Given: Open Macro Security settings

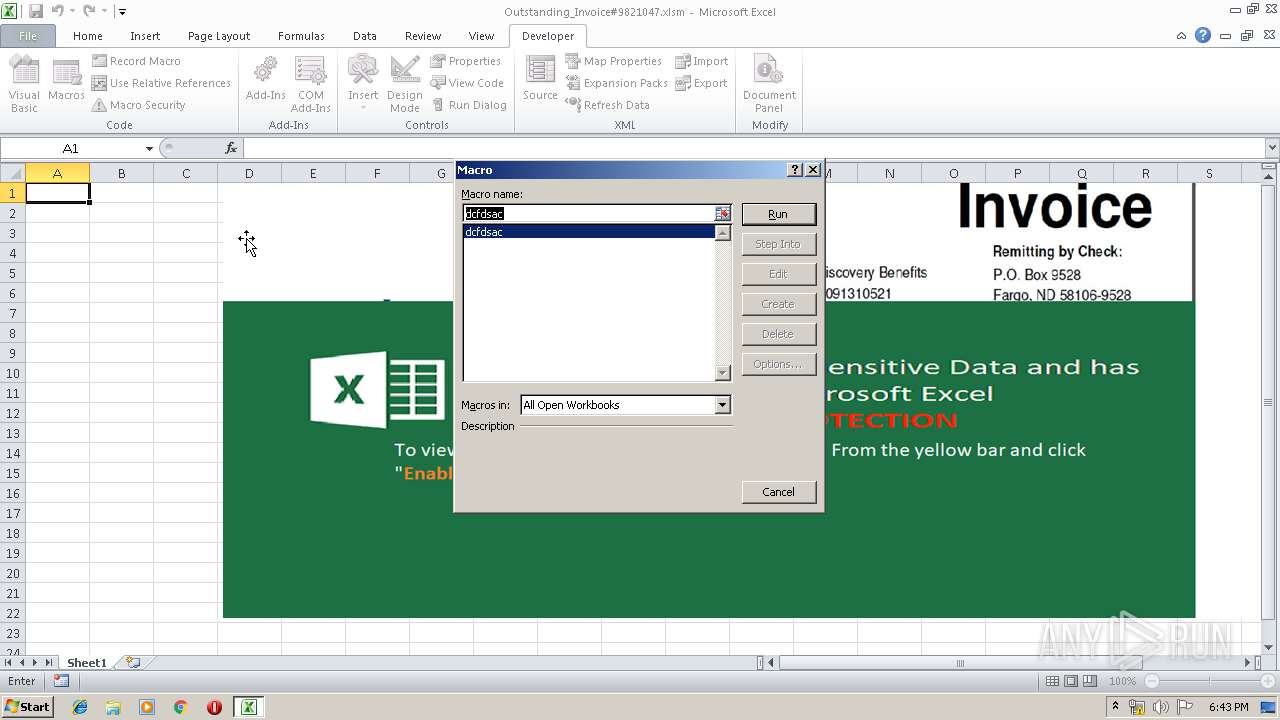Looking at the screenshot, I should tap(139, 105).
